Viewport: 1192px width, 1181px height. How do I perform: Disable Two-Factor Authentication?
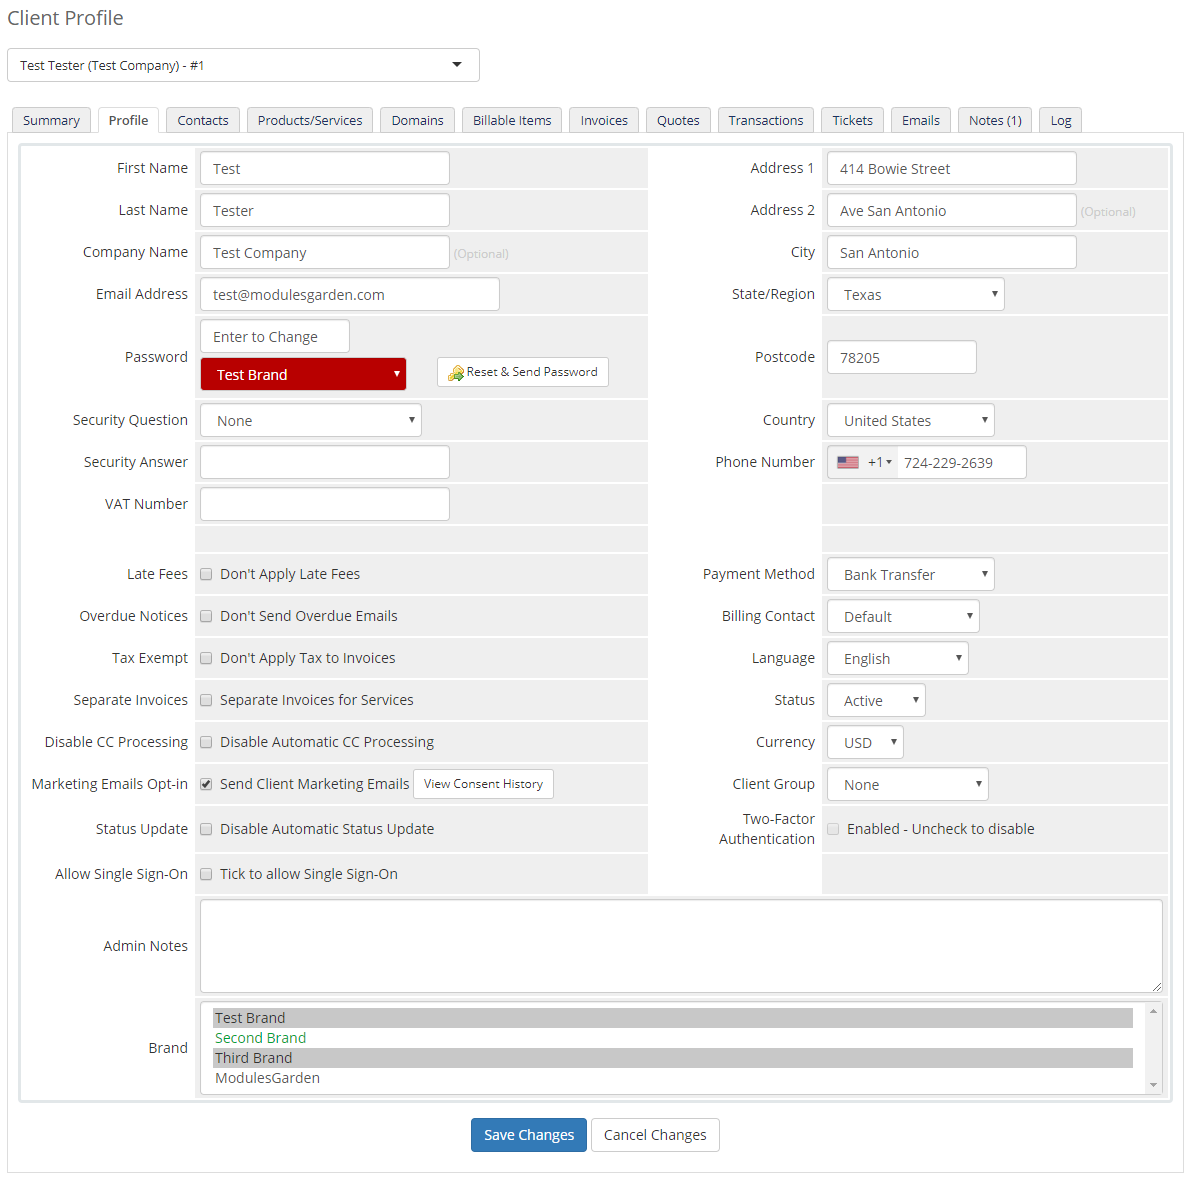[833, 829]
